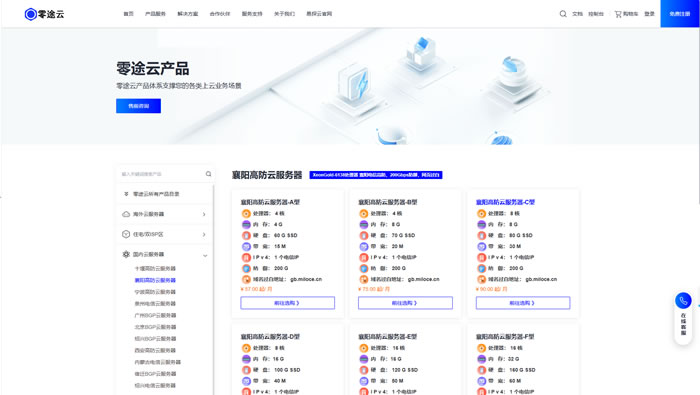The width and height of the screenshot is (700, 395).
Task: Click the gear icon beside 国内云服务器
Action: (x=126, y=254)
